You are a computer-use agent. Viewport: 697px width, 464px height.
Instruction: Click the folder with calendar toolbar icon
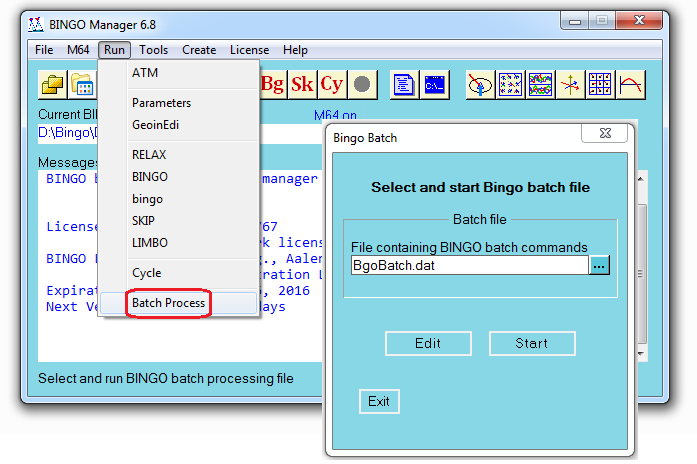(x=83, y=84)
